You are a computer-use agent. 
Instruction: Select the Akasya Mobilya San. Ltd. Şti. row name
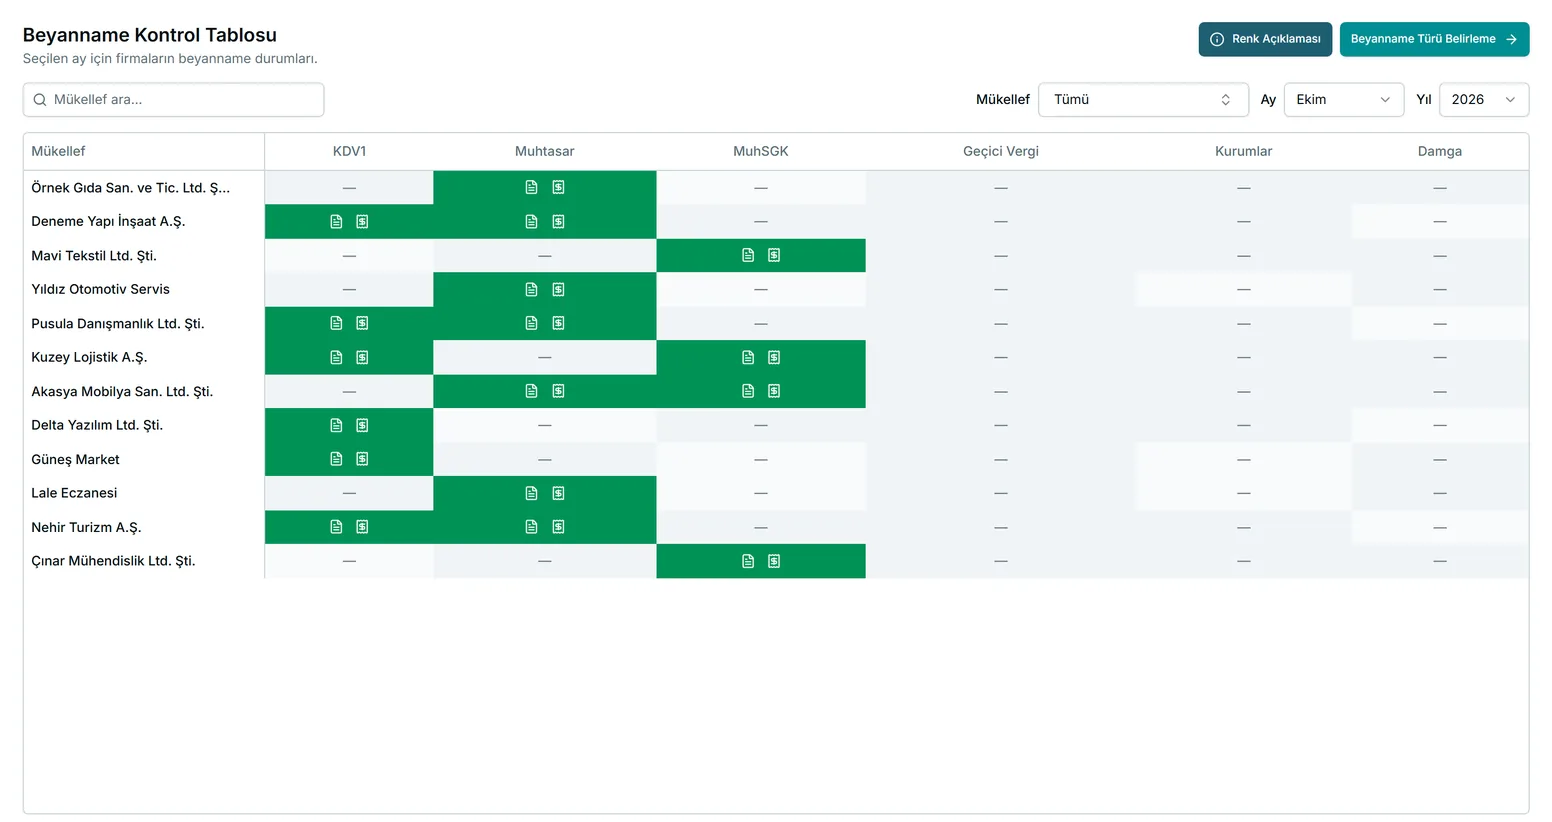point(122,391)
